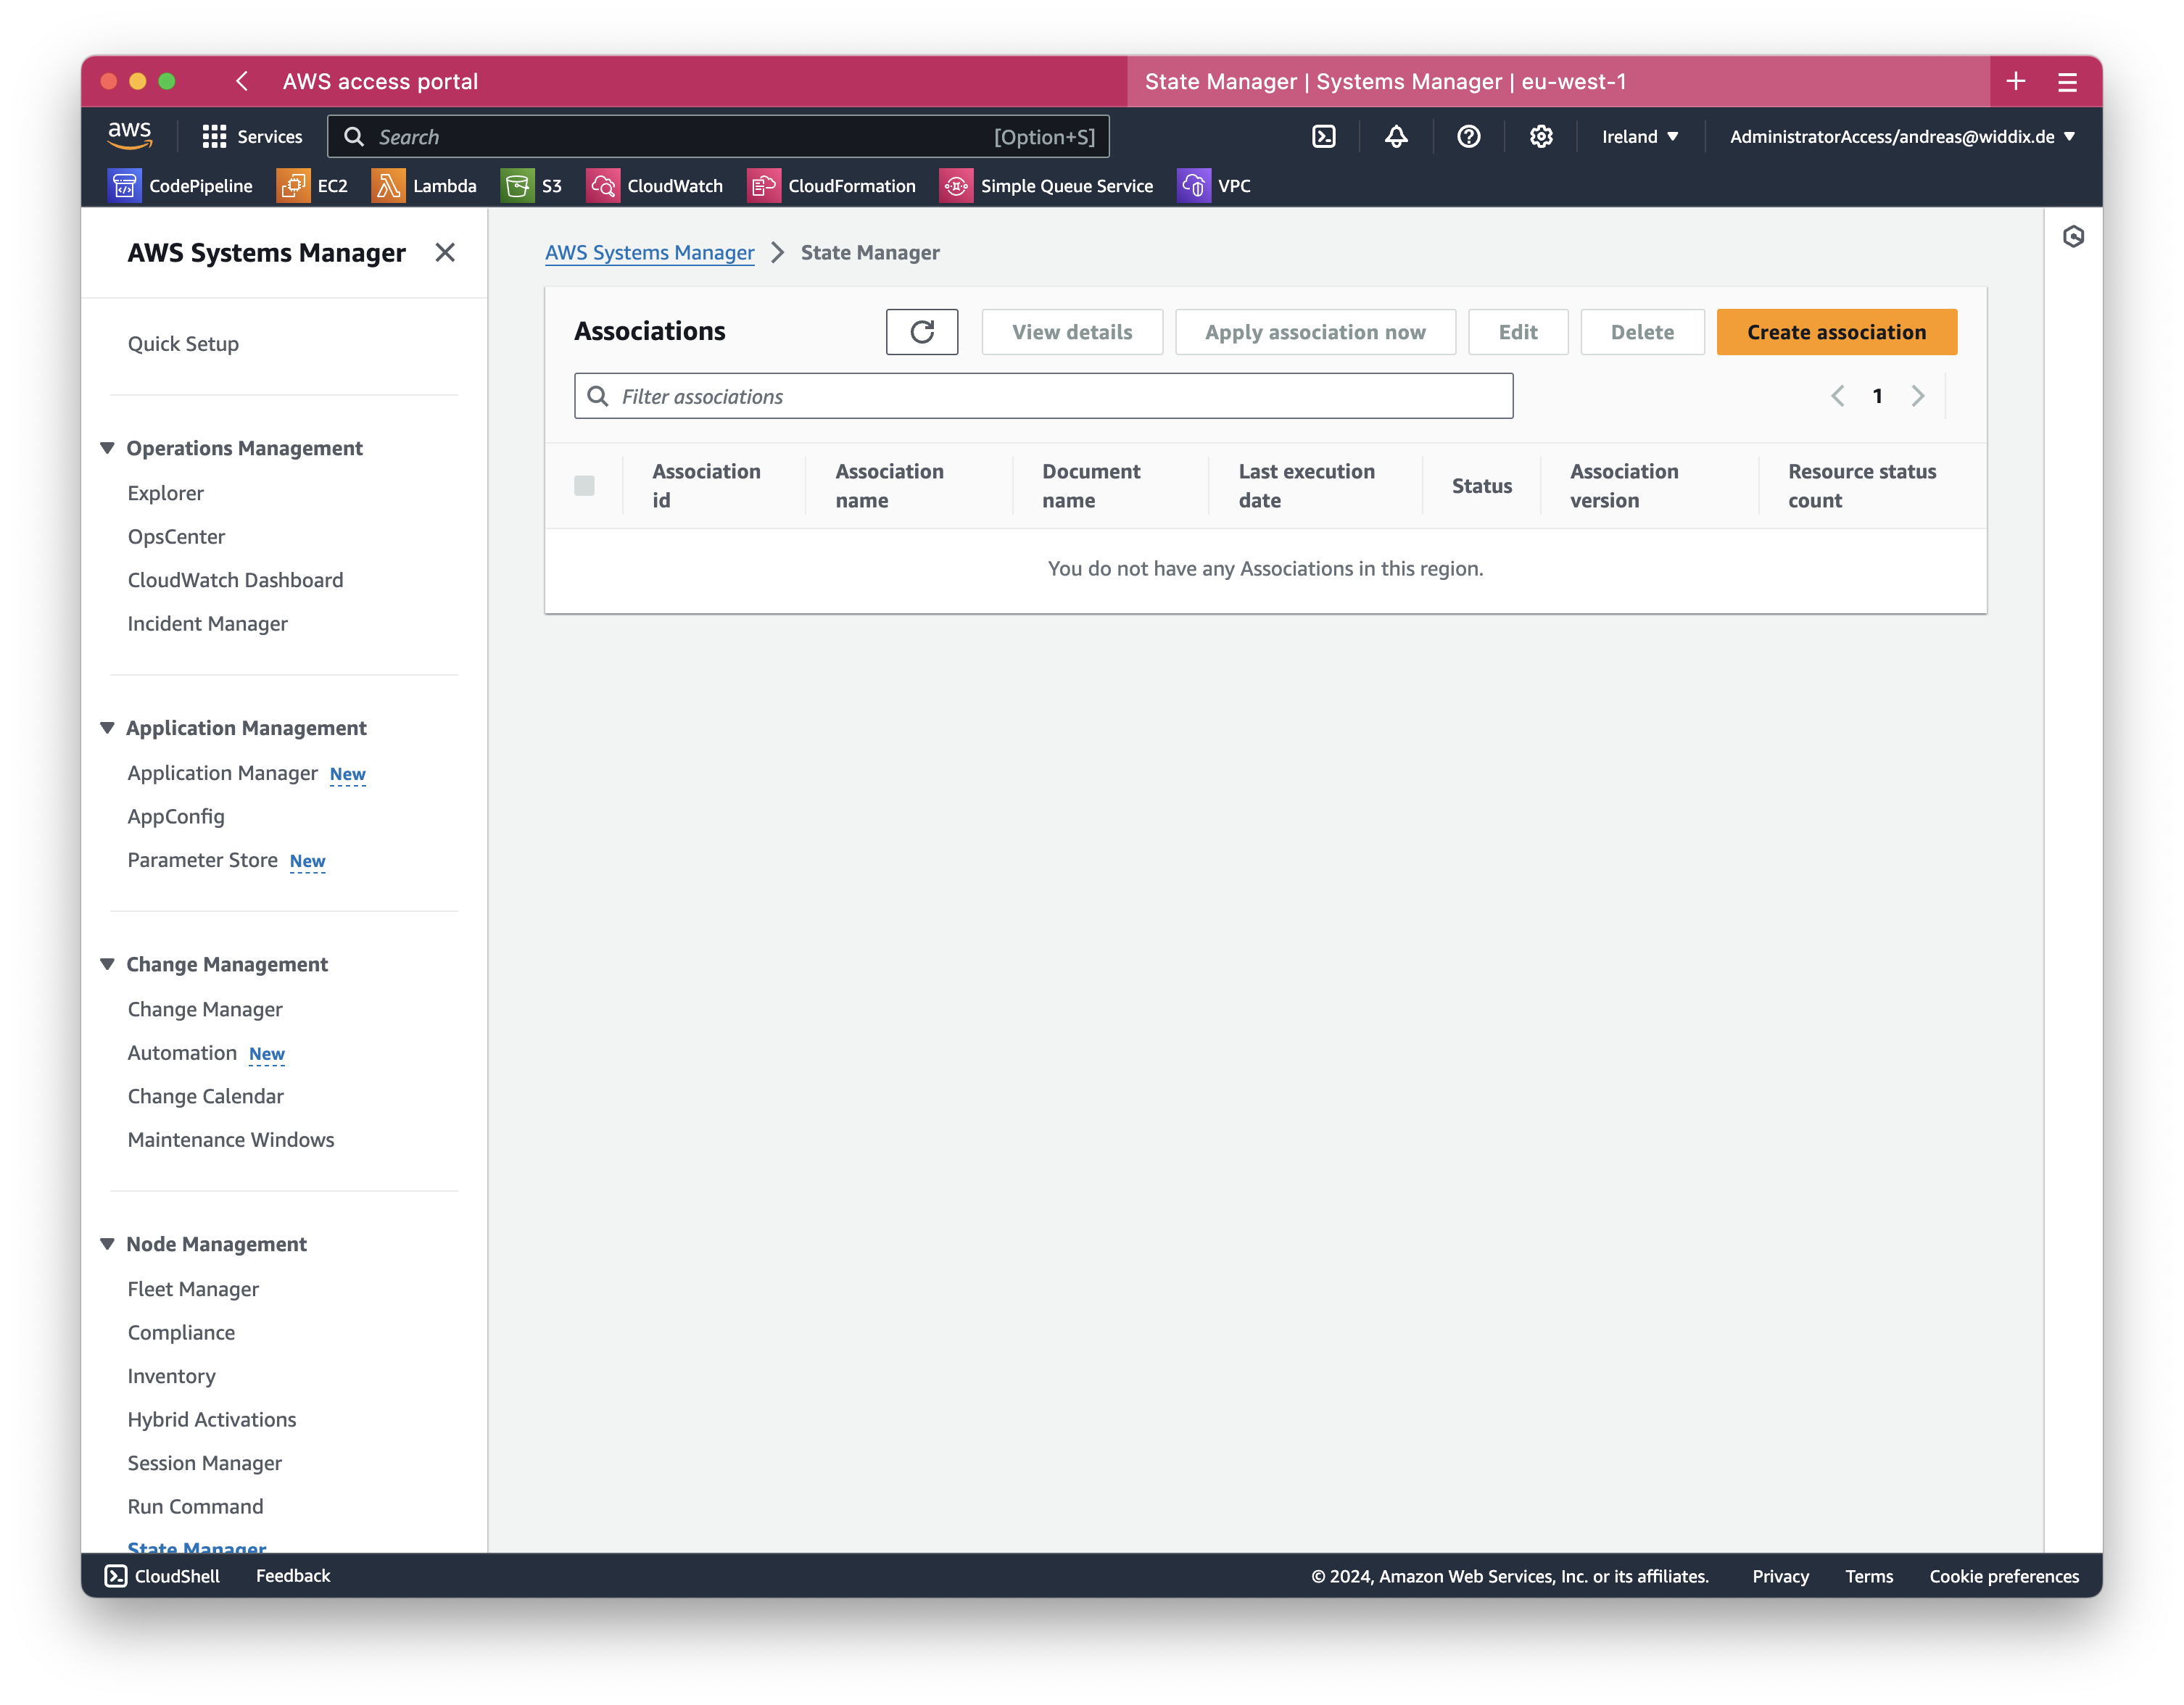The width and height of the screenshot is (2184, 1705).
Task: Open Incident Manager in sidebar
Action: point(207,624)
